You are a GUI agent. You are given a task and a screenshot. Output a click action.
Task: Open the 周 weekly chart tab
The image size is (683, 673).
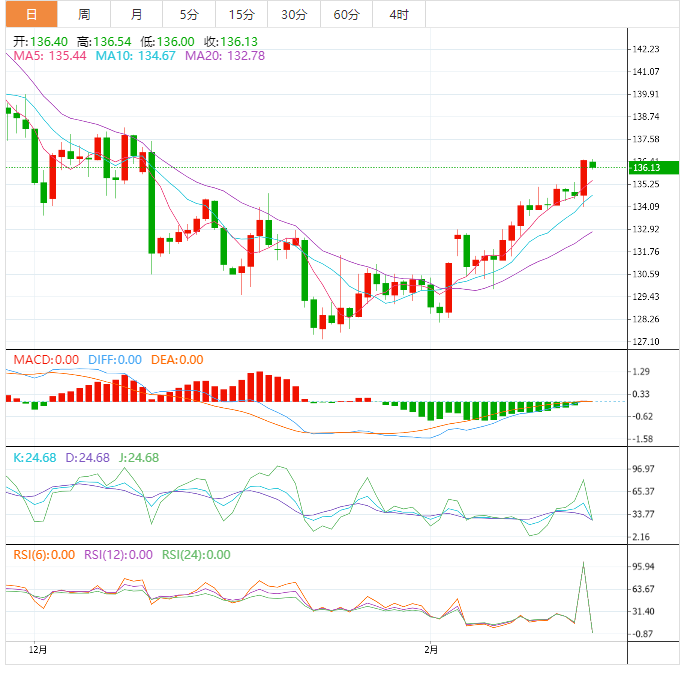coord(84,14)
